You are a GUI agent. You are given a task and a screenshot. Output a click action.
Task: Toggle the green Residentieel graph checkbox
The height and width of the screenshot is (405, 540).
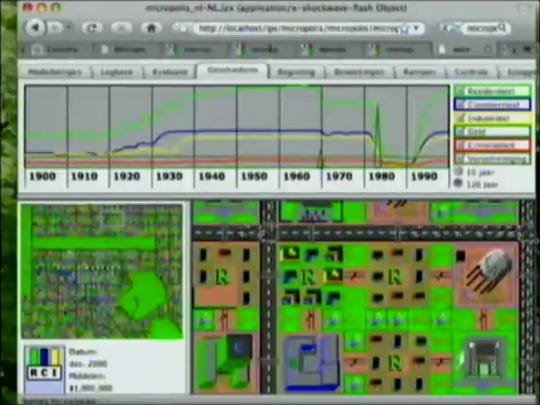coord(492,91)
